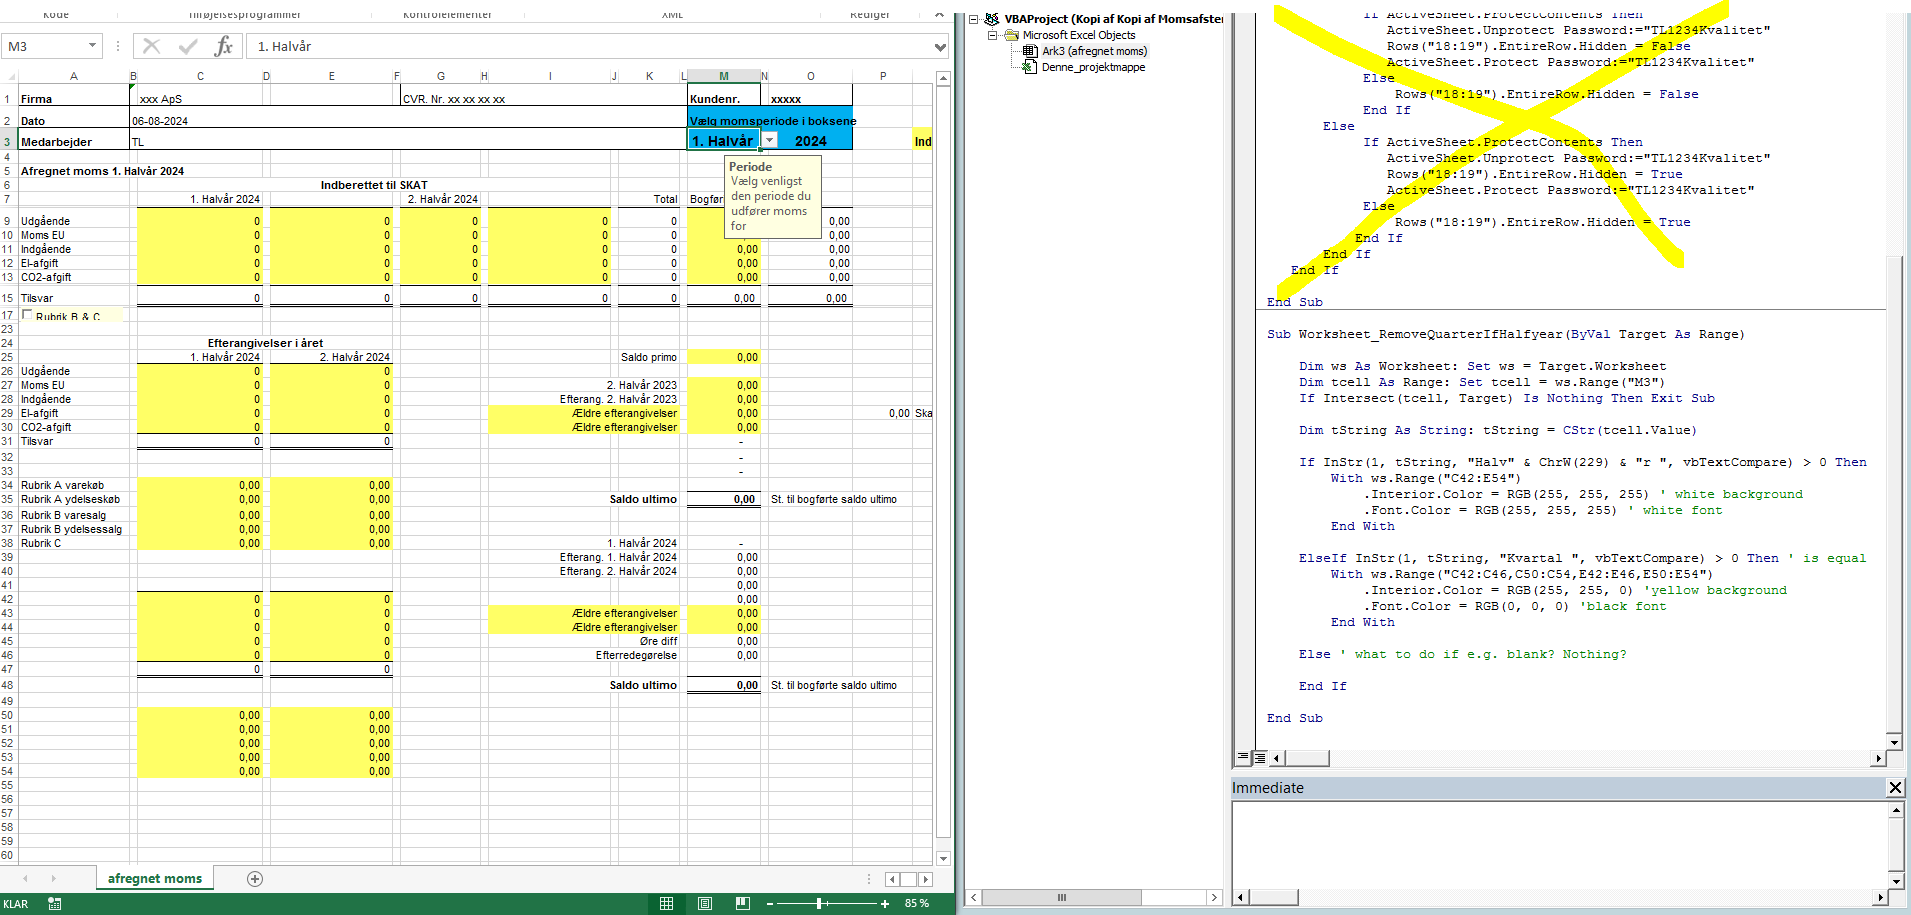Collapse Microsoft Excel Objects folder node
Image resolution: width=1911 pixels, height=915 pixels.
click(x=993, y=35)
